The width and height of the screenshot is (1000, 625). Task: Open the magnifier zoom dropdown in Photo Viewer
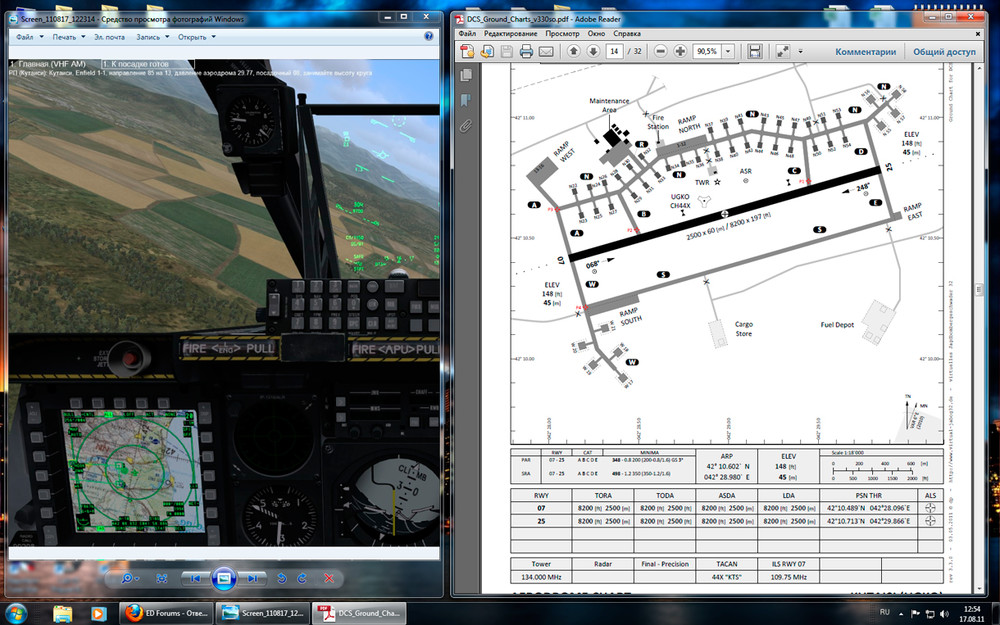(x=129, y=578)
